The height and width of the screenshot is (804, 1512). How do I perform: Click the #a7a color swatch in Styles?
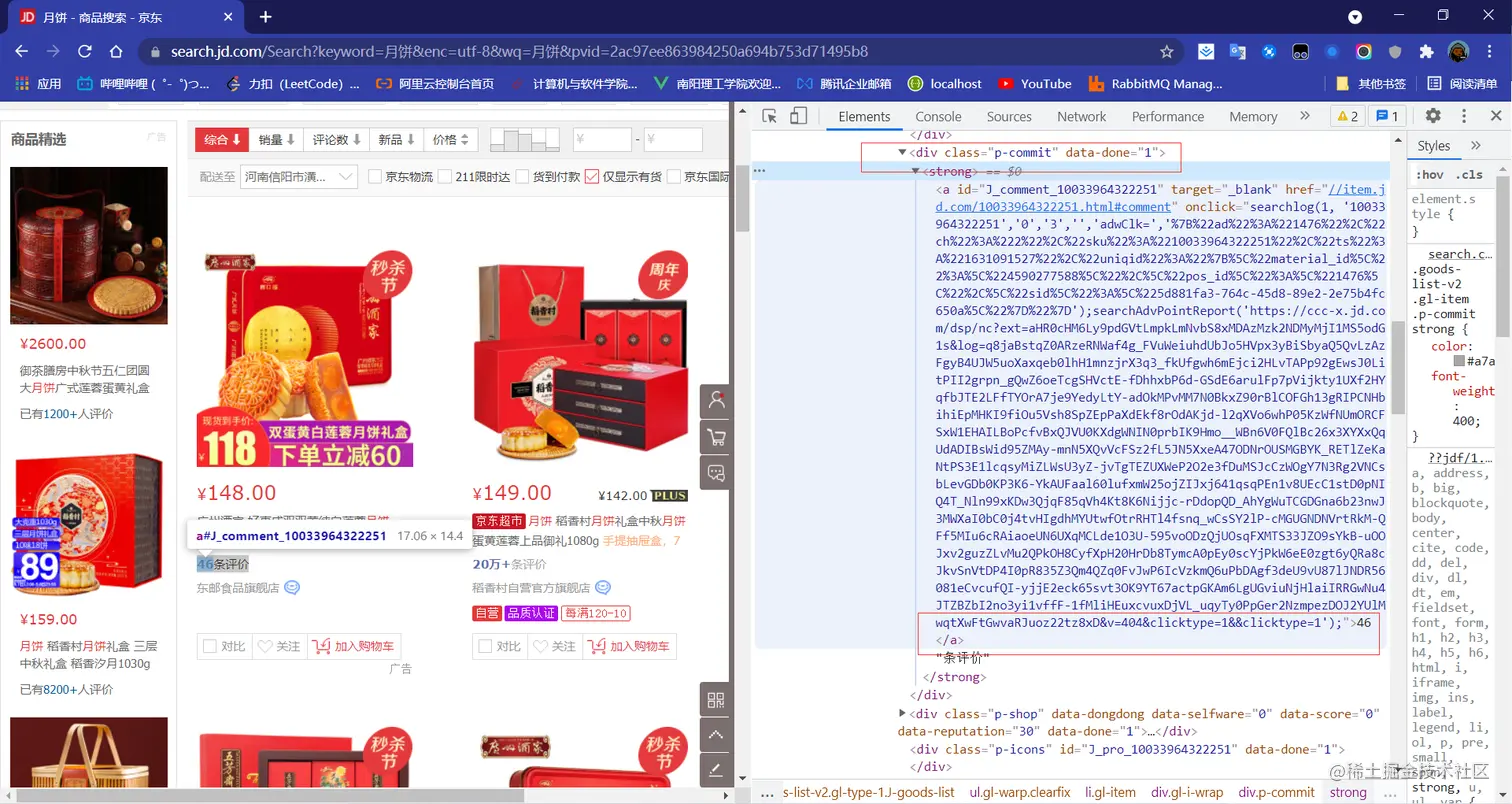1459,360
